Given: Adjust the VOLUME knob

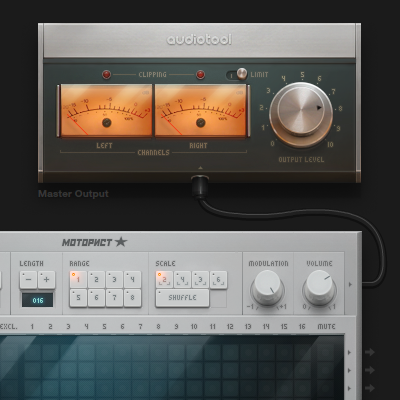Looking at the screenshot, I should tap(319, 288).
